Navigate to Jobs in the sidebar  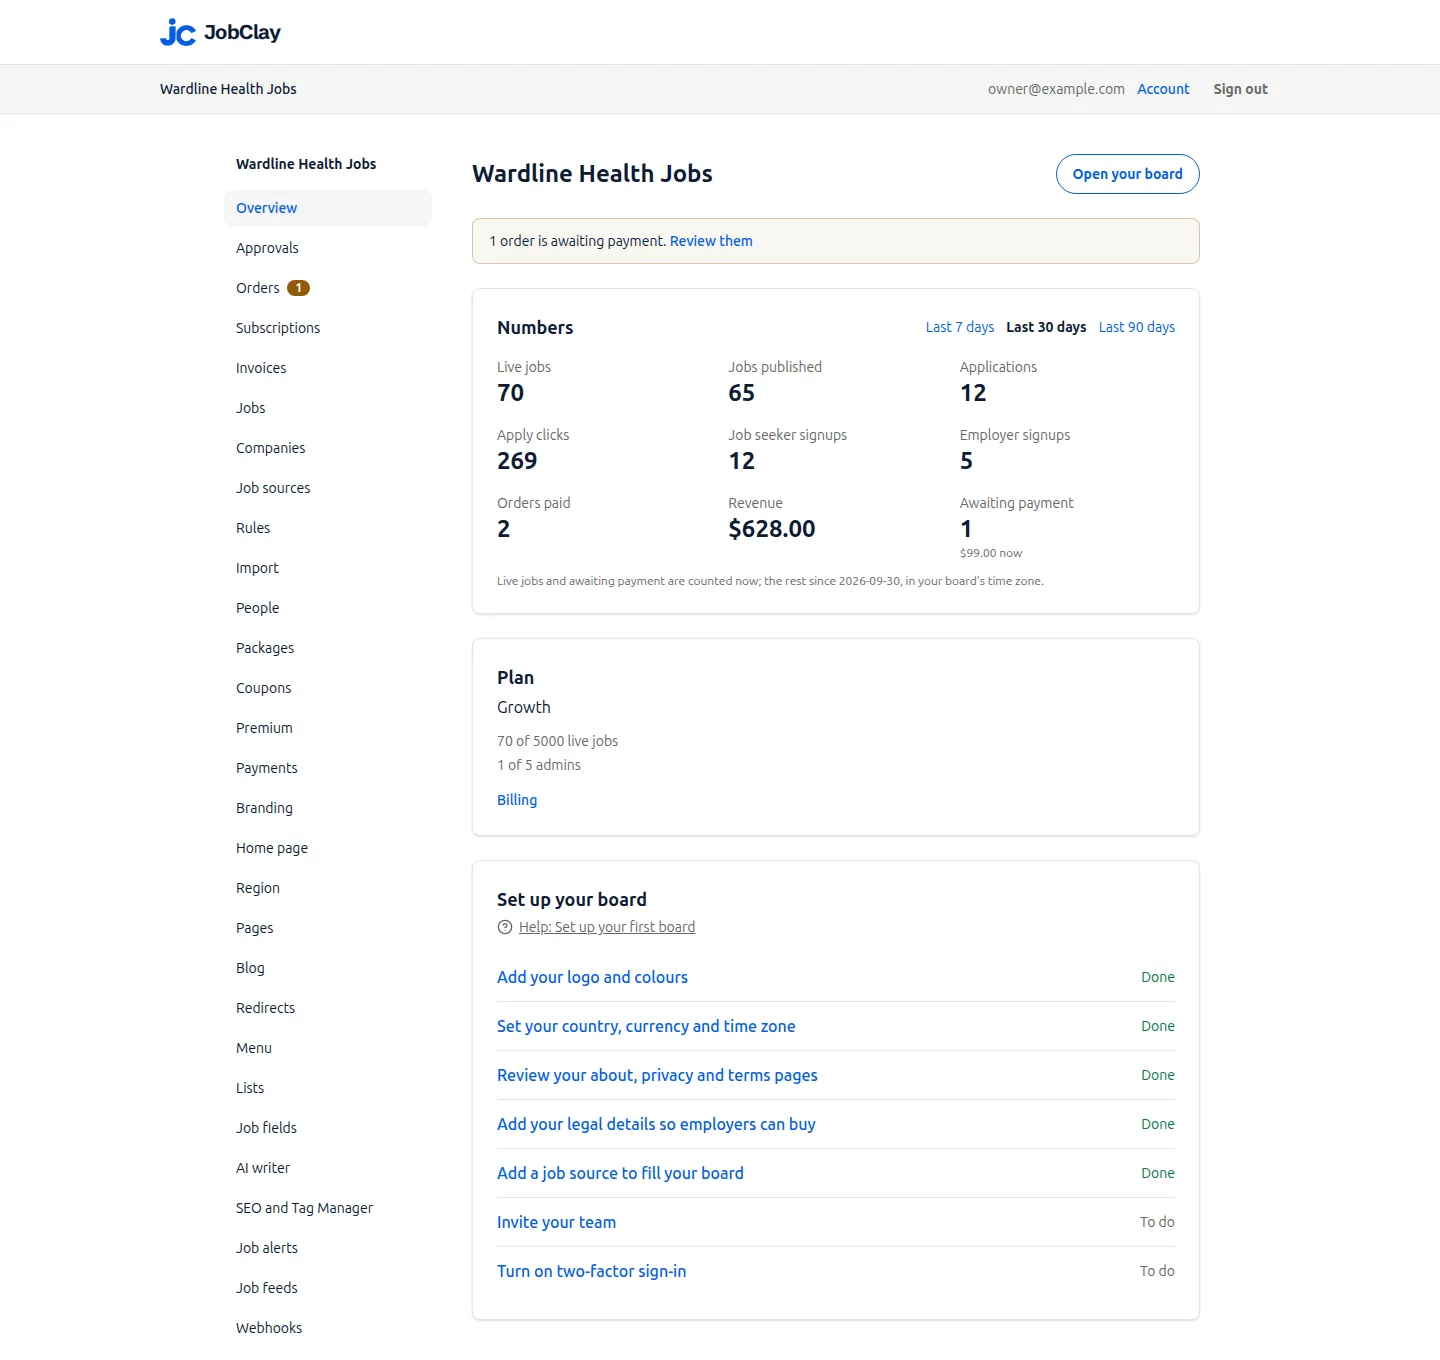pyautogui.click(x=328, y=408)
